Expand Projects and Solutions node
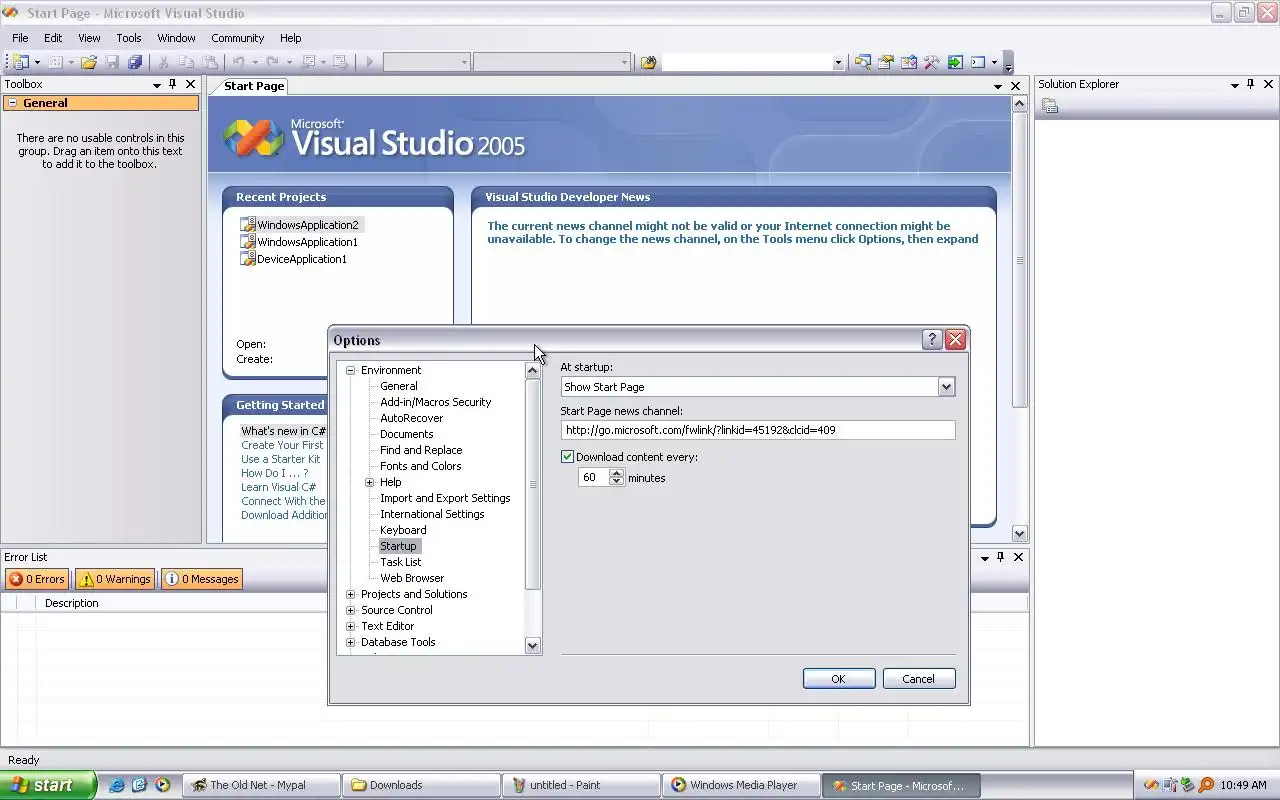1280x800 pixels. (351, 594)
